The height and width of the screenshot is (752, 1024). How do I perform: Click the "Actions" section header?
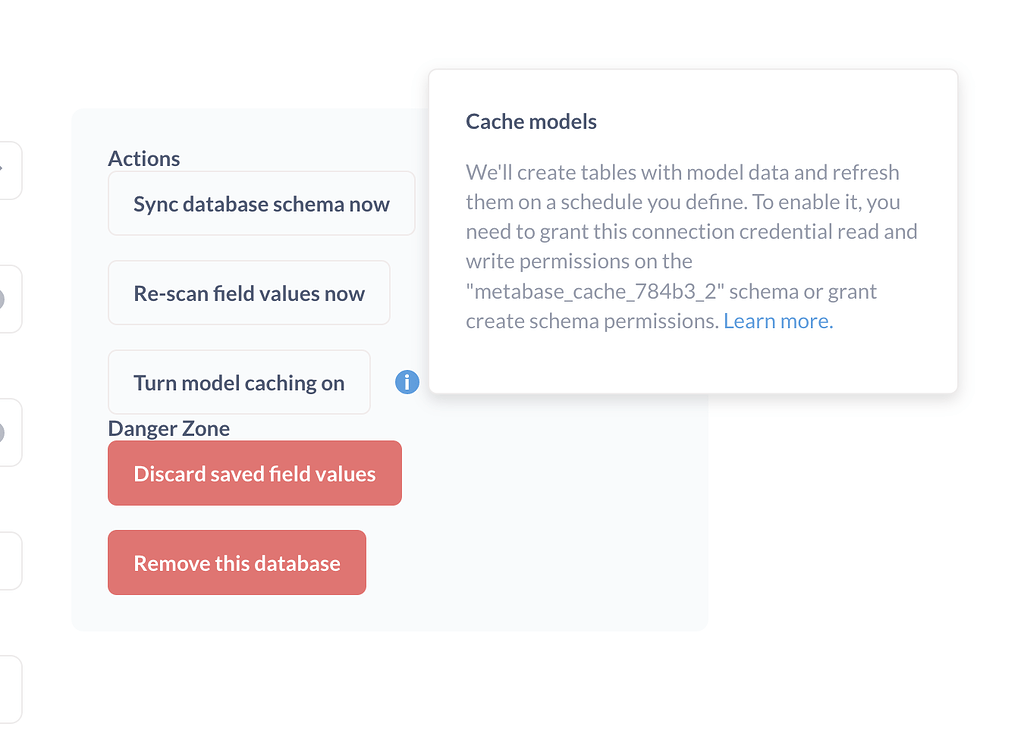144,158
